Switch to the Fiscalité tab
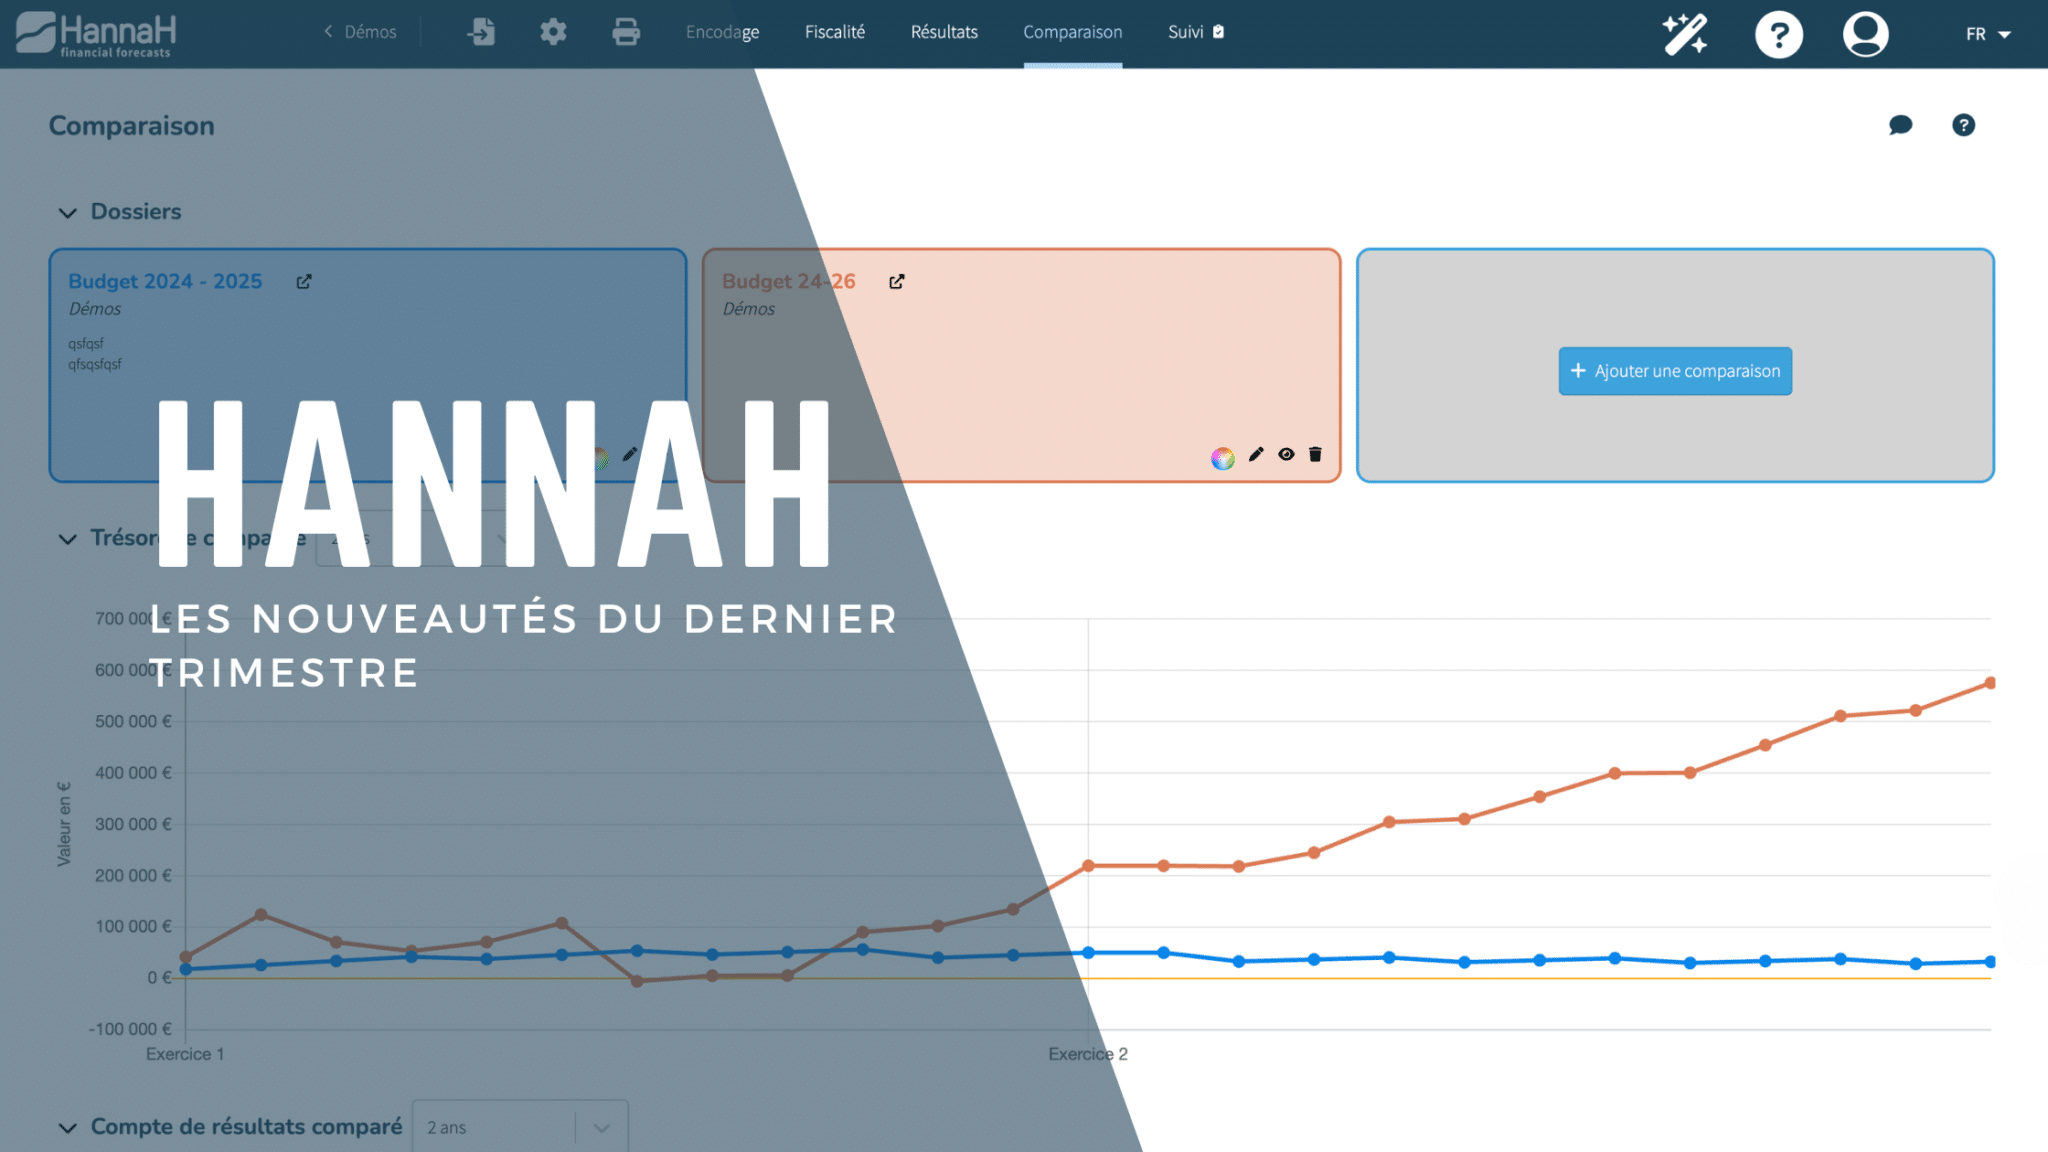The width and height of the screenshot is (2048, 1152). point(837,31)
